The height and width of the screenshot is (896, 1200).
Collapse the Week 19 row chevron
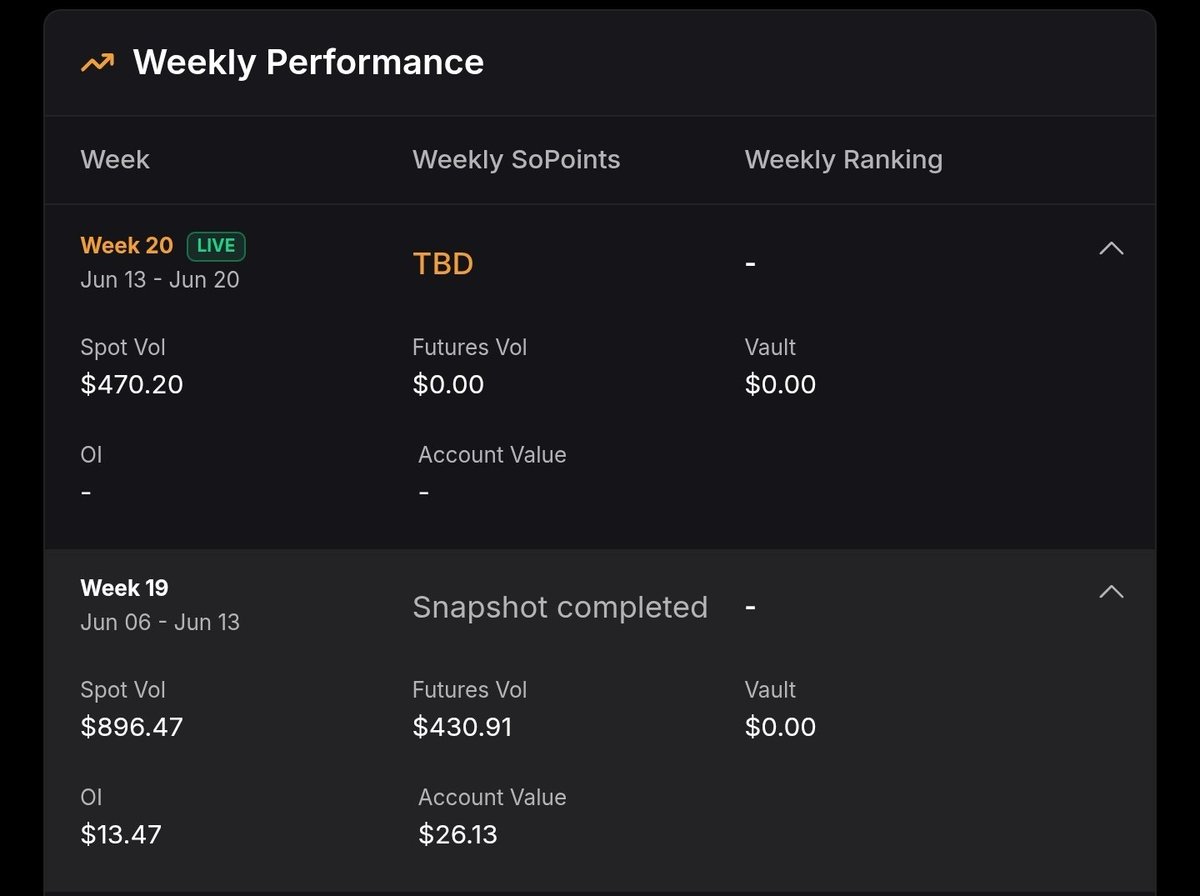pos(1111,591)
